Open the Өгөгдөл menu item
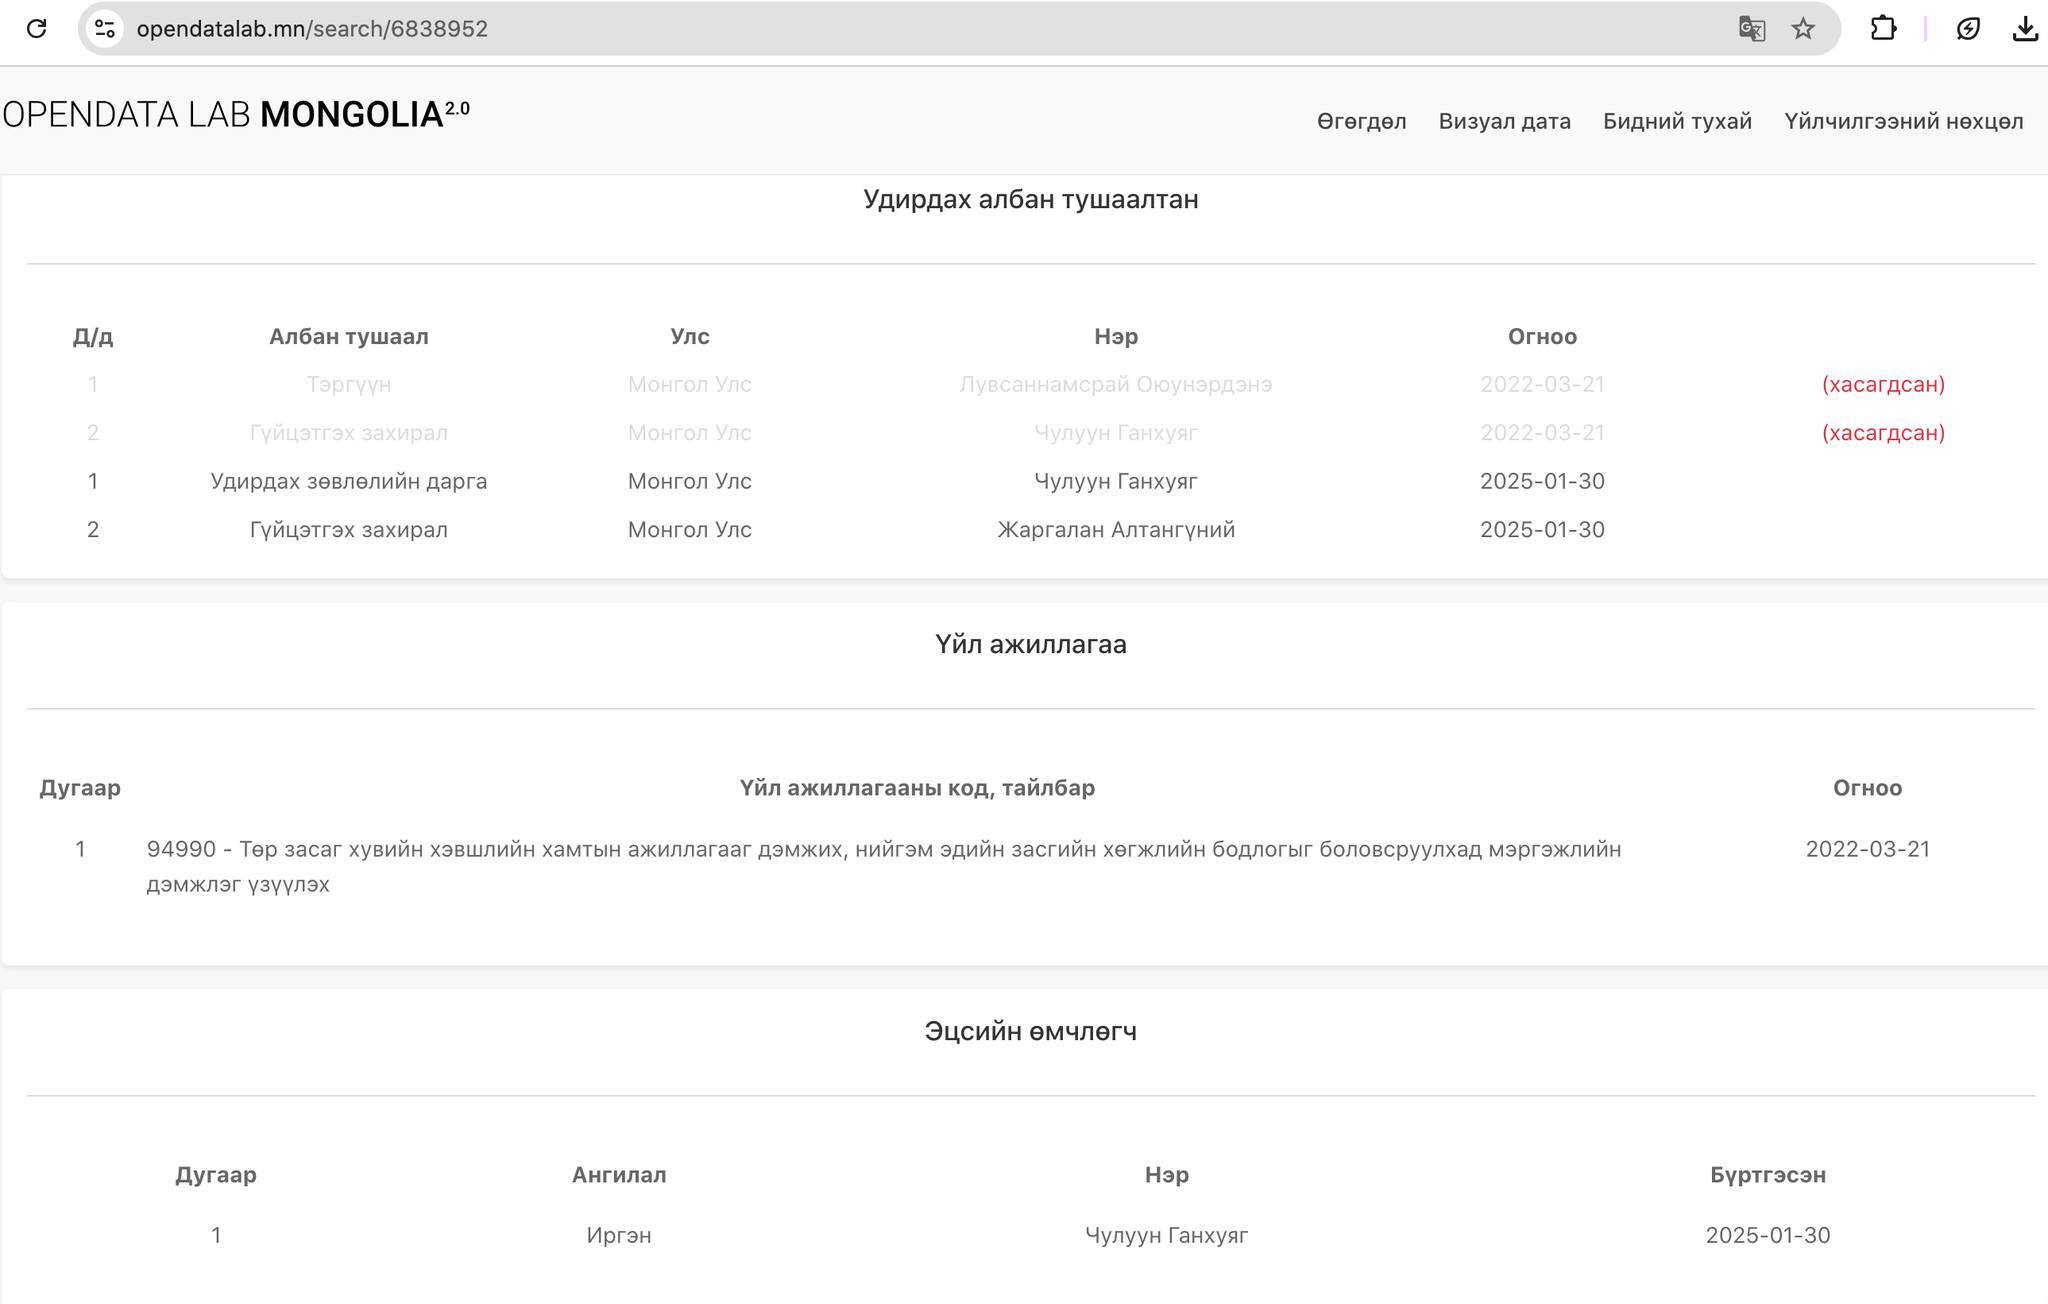This screenshot has height=1304, width=2048. (1361, 121)
